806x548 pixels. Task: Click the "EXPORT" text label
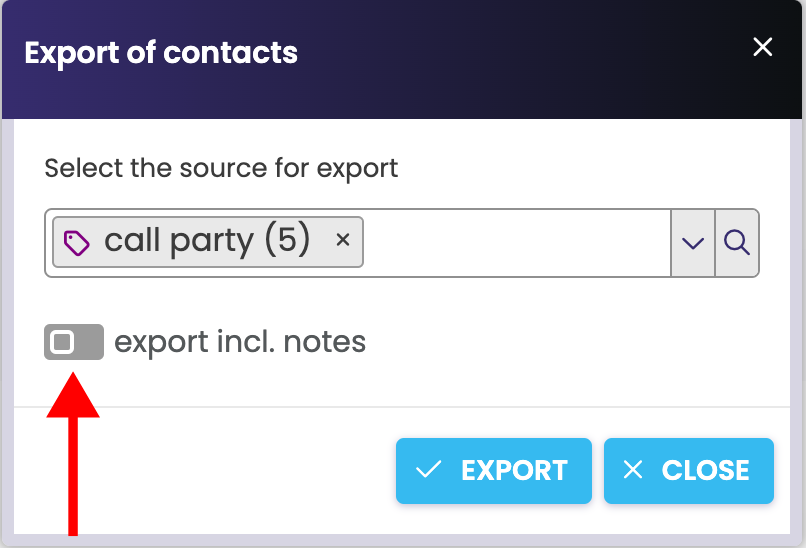coord(514,470)
